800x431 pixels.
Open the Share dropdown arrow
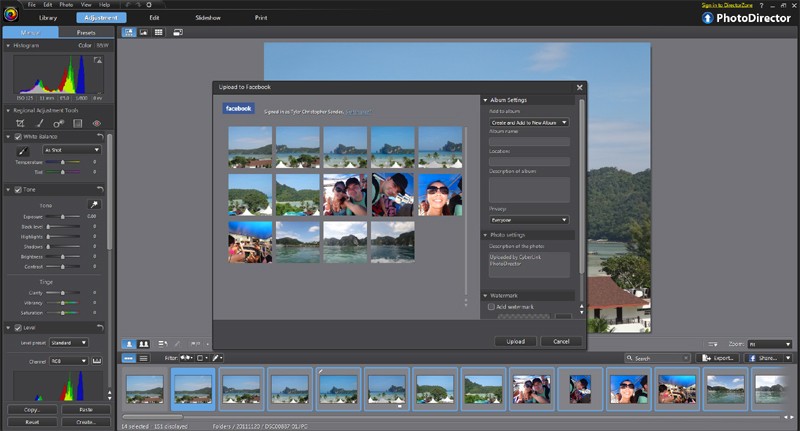pyautogui.click(x=788, y=358)
